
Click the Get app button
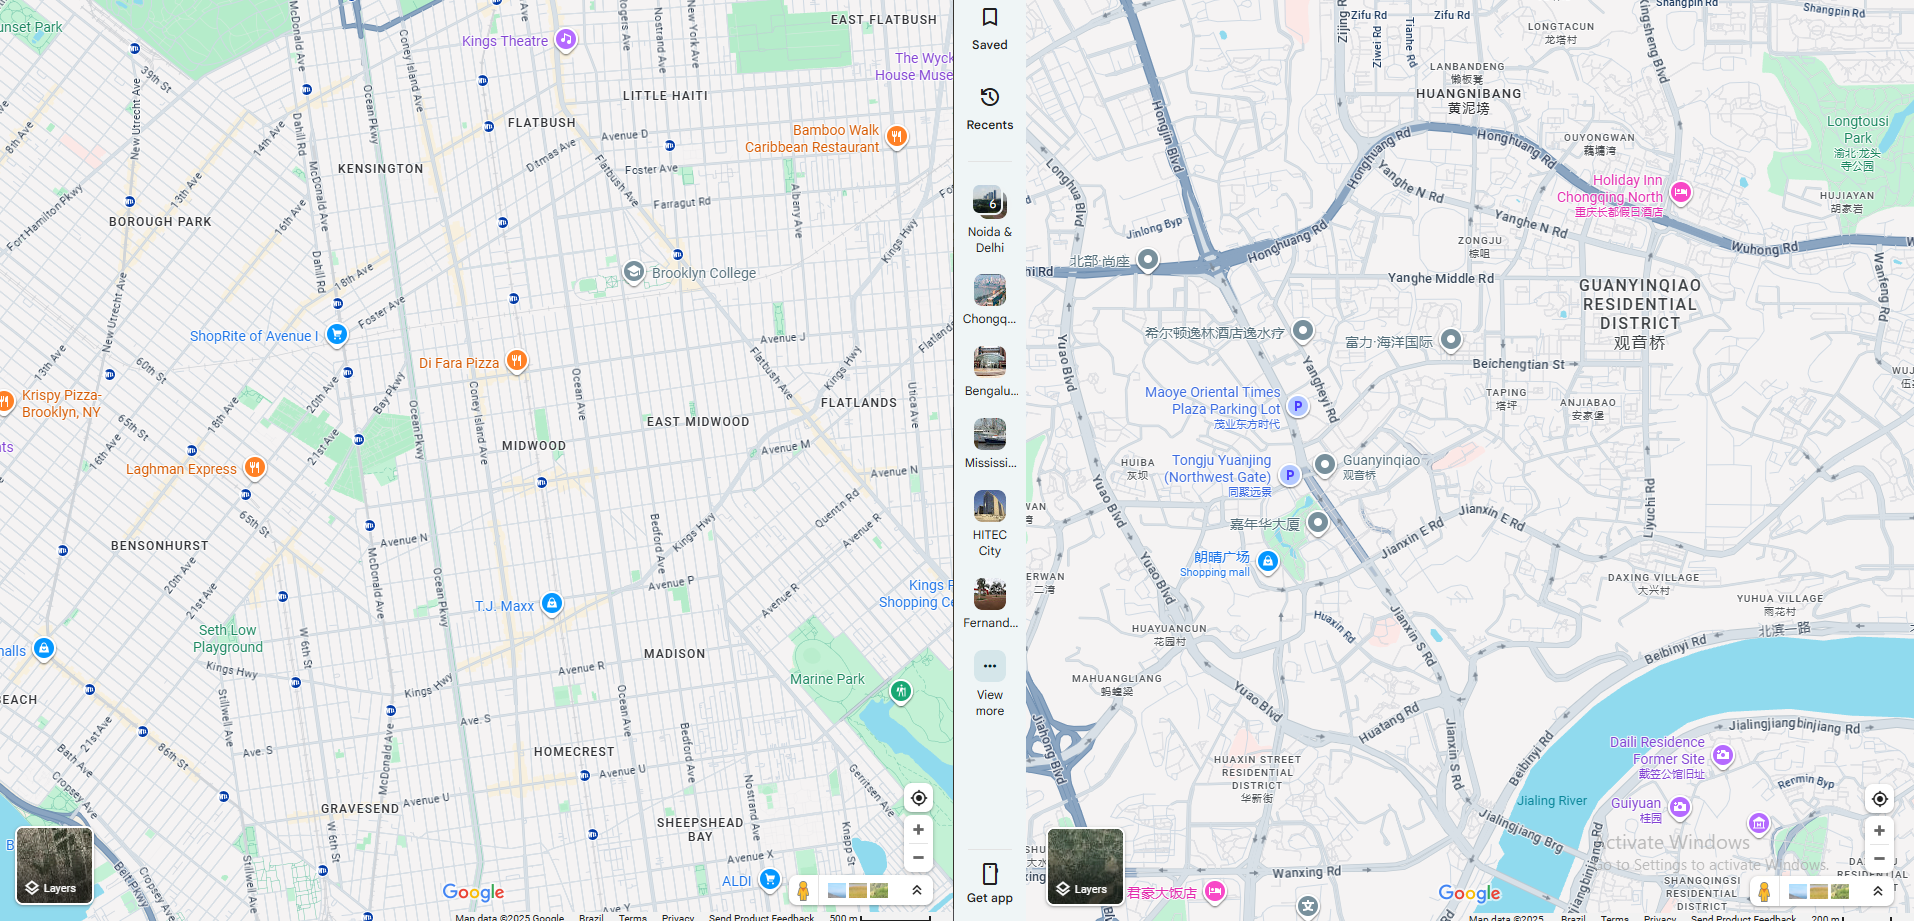click(x=990, y=883)
